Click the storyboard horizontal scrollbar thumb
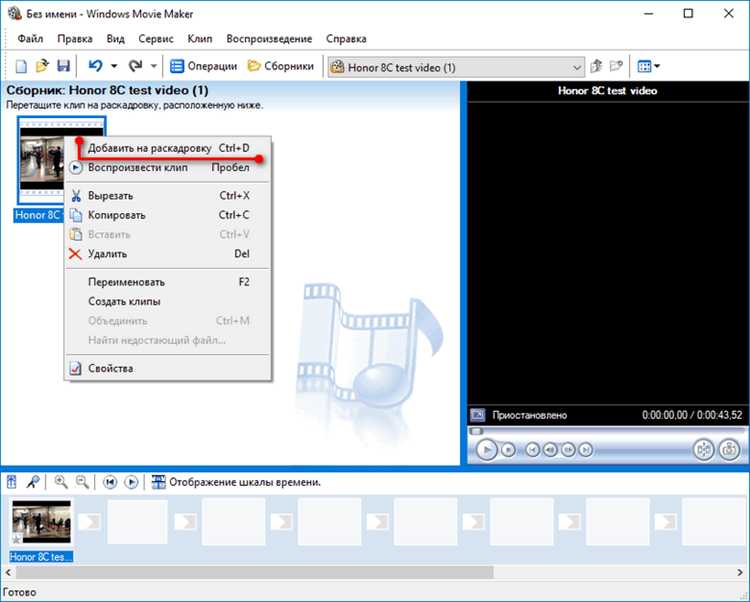 [x=254, y=572]
